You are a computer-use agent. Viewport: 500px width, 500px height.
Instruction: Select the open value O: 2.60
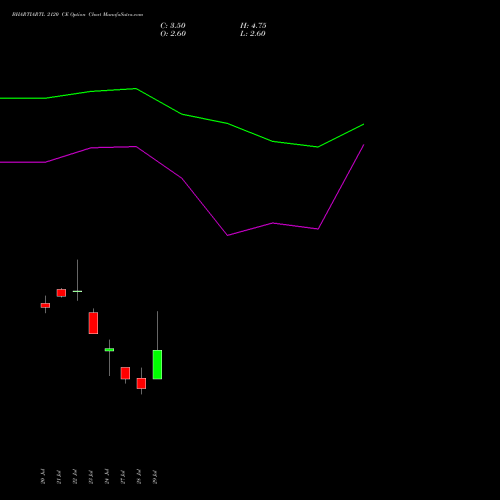[x=173, y=34]
